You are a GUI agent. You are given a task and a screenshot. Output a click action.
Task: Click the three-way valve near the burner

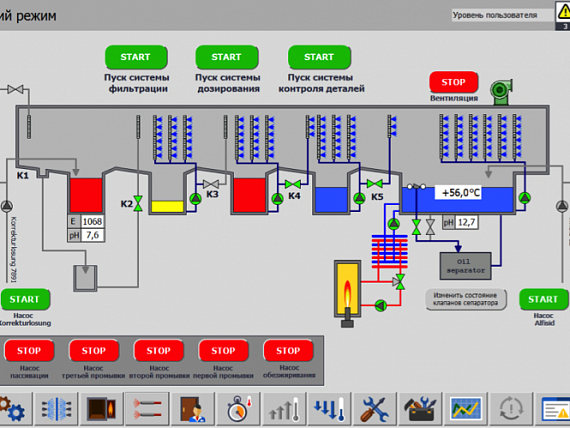click(399, 281)
